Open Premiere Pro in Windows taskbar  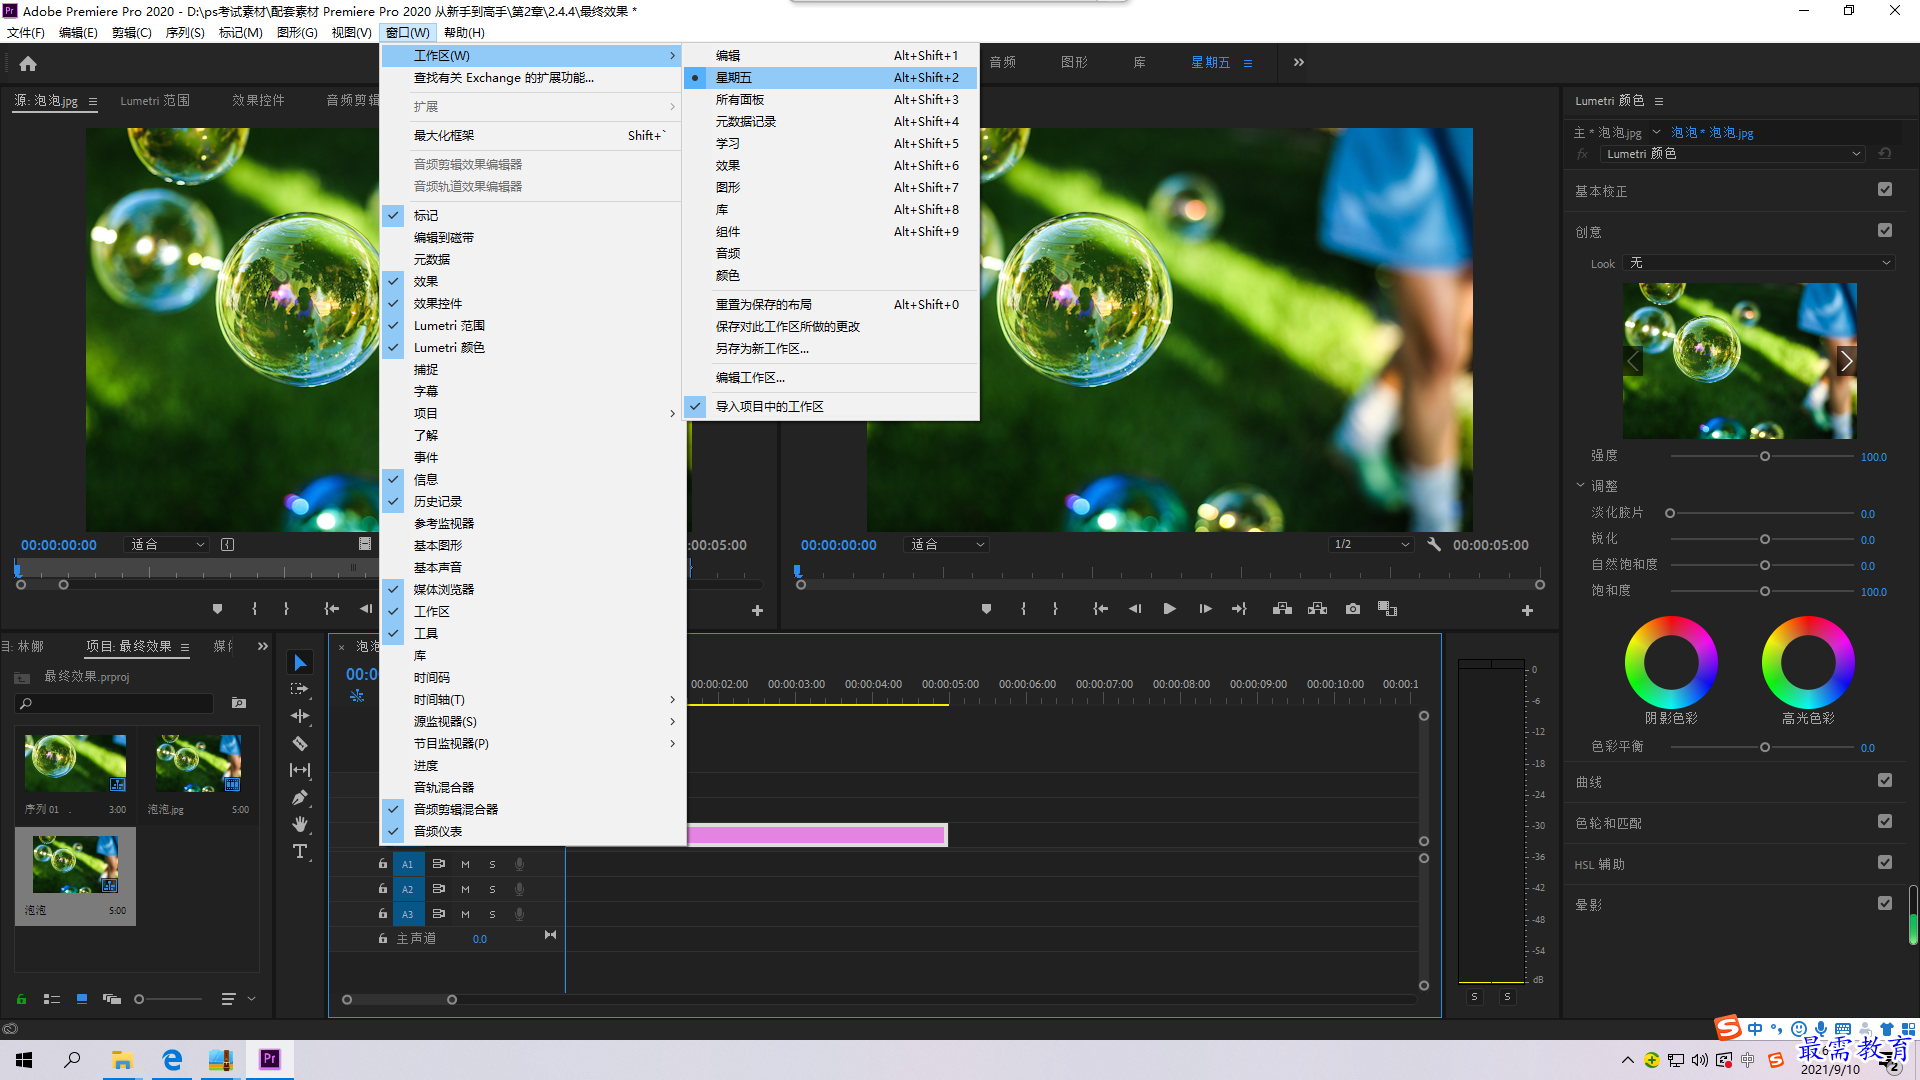pos(270,1059)
